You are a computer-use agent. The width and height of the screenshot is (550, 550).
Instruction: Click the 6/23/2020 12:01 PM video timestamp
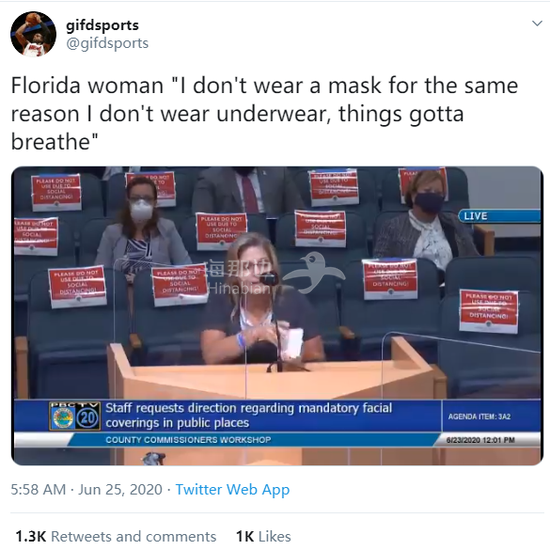(480, 440)
